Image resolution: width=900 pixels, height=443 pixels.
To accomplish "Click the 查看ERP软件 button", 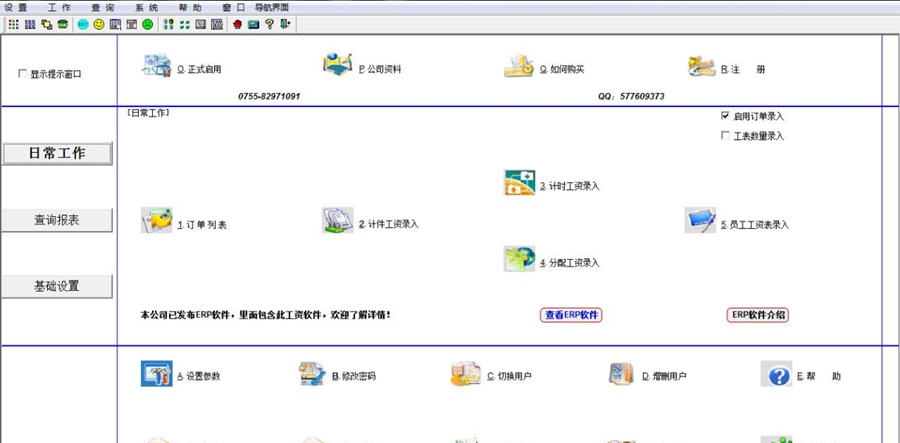I will (x=571, y=315).
